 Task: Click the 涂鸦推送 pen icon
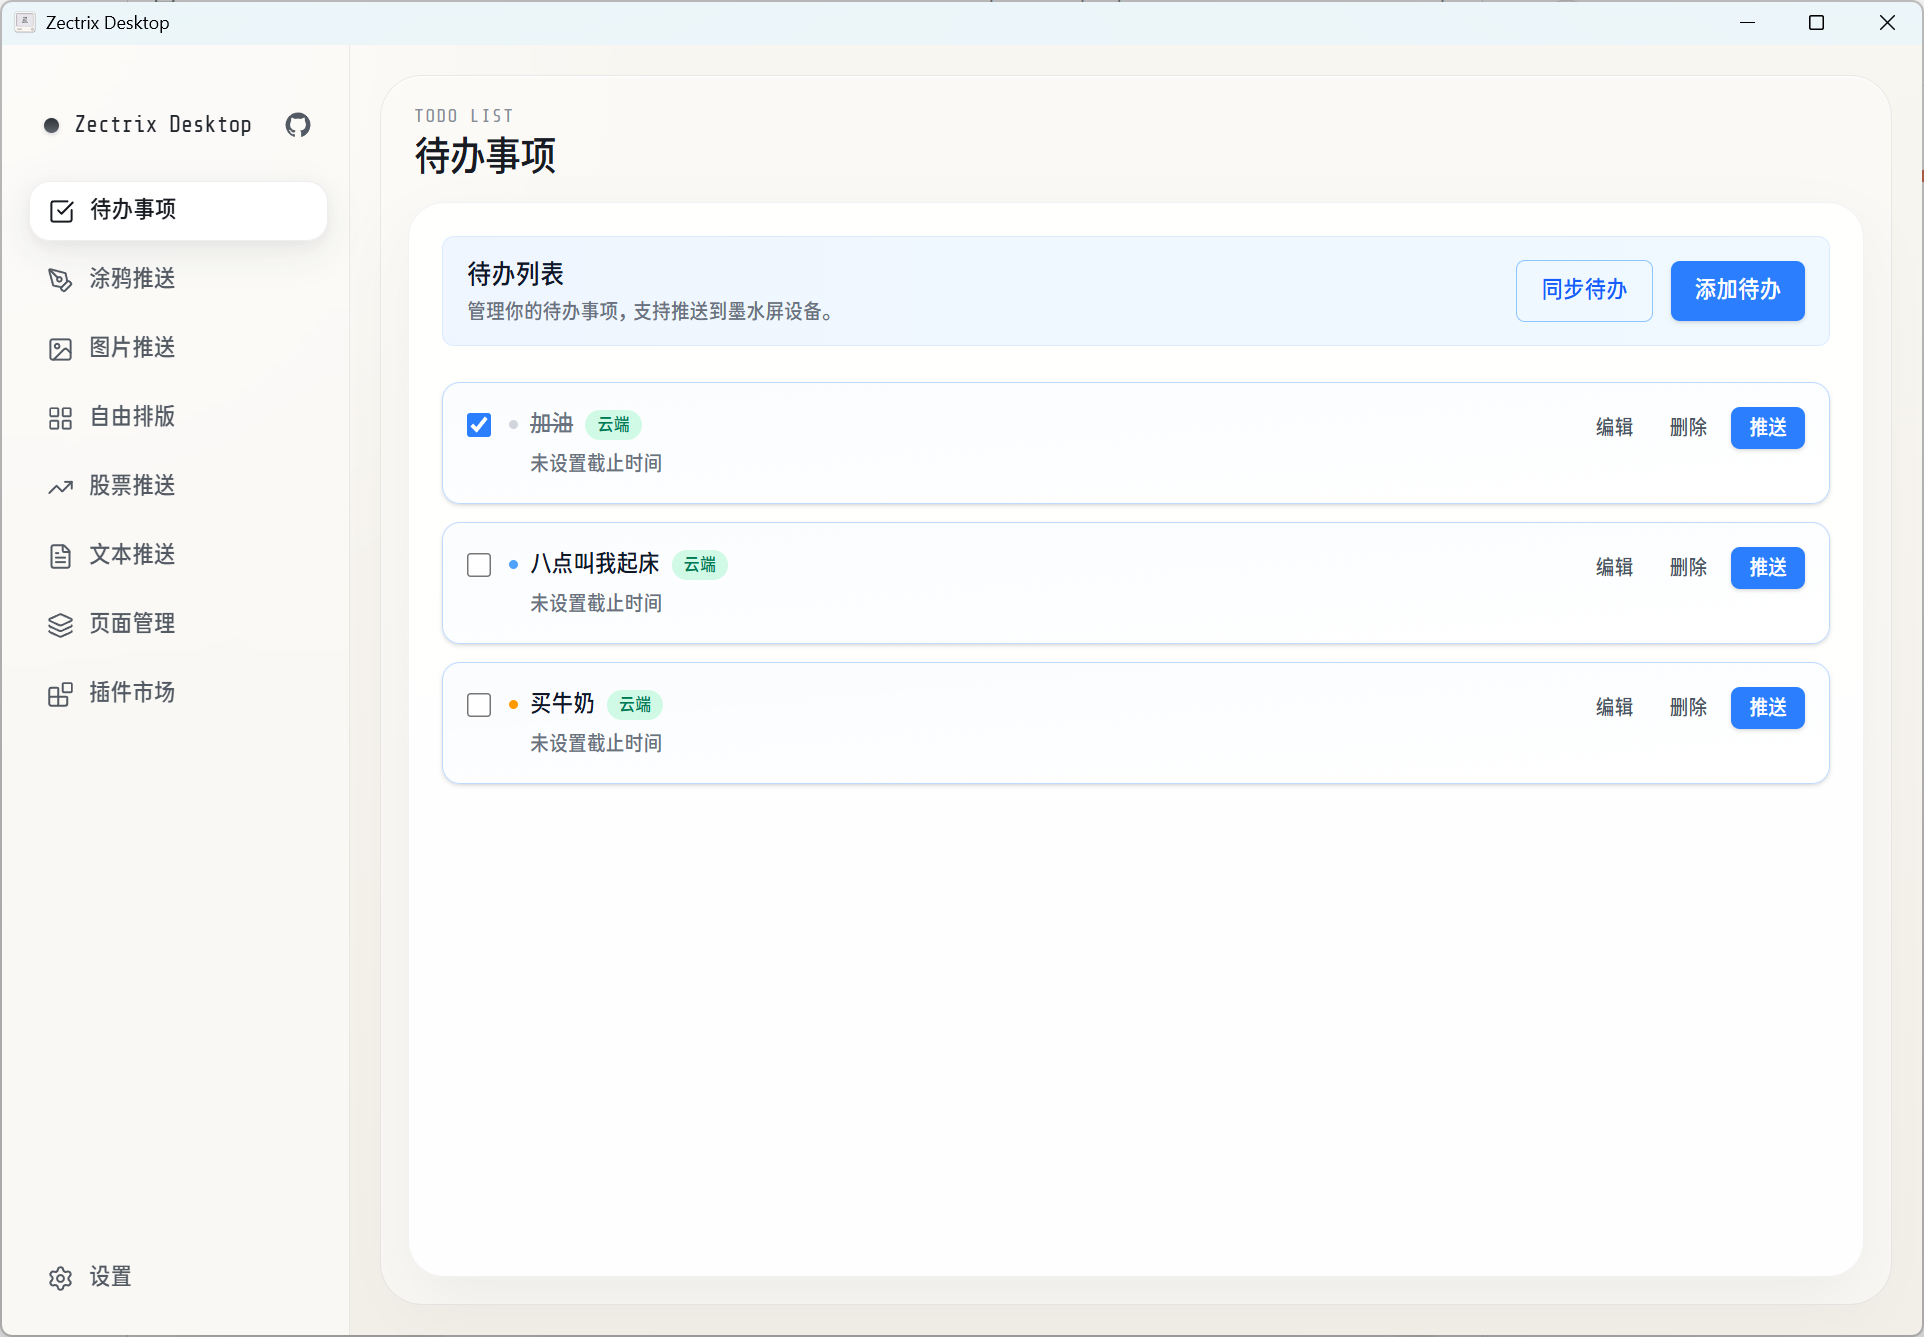[60, 279]
